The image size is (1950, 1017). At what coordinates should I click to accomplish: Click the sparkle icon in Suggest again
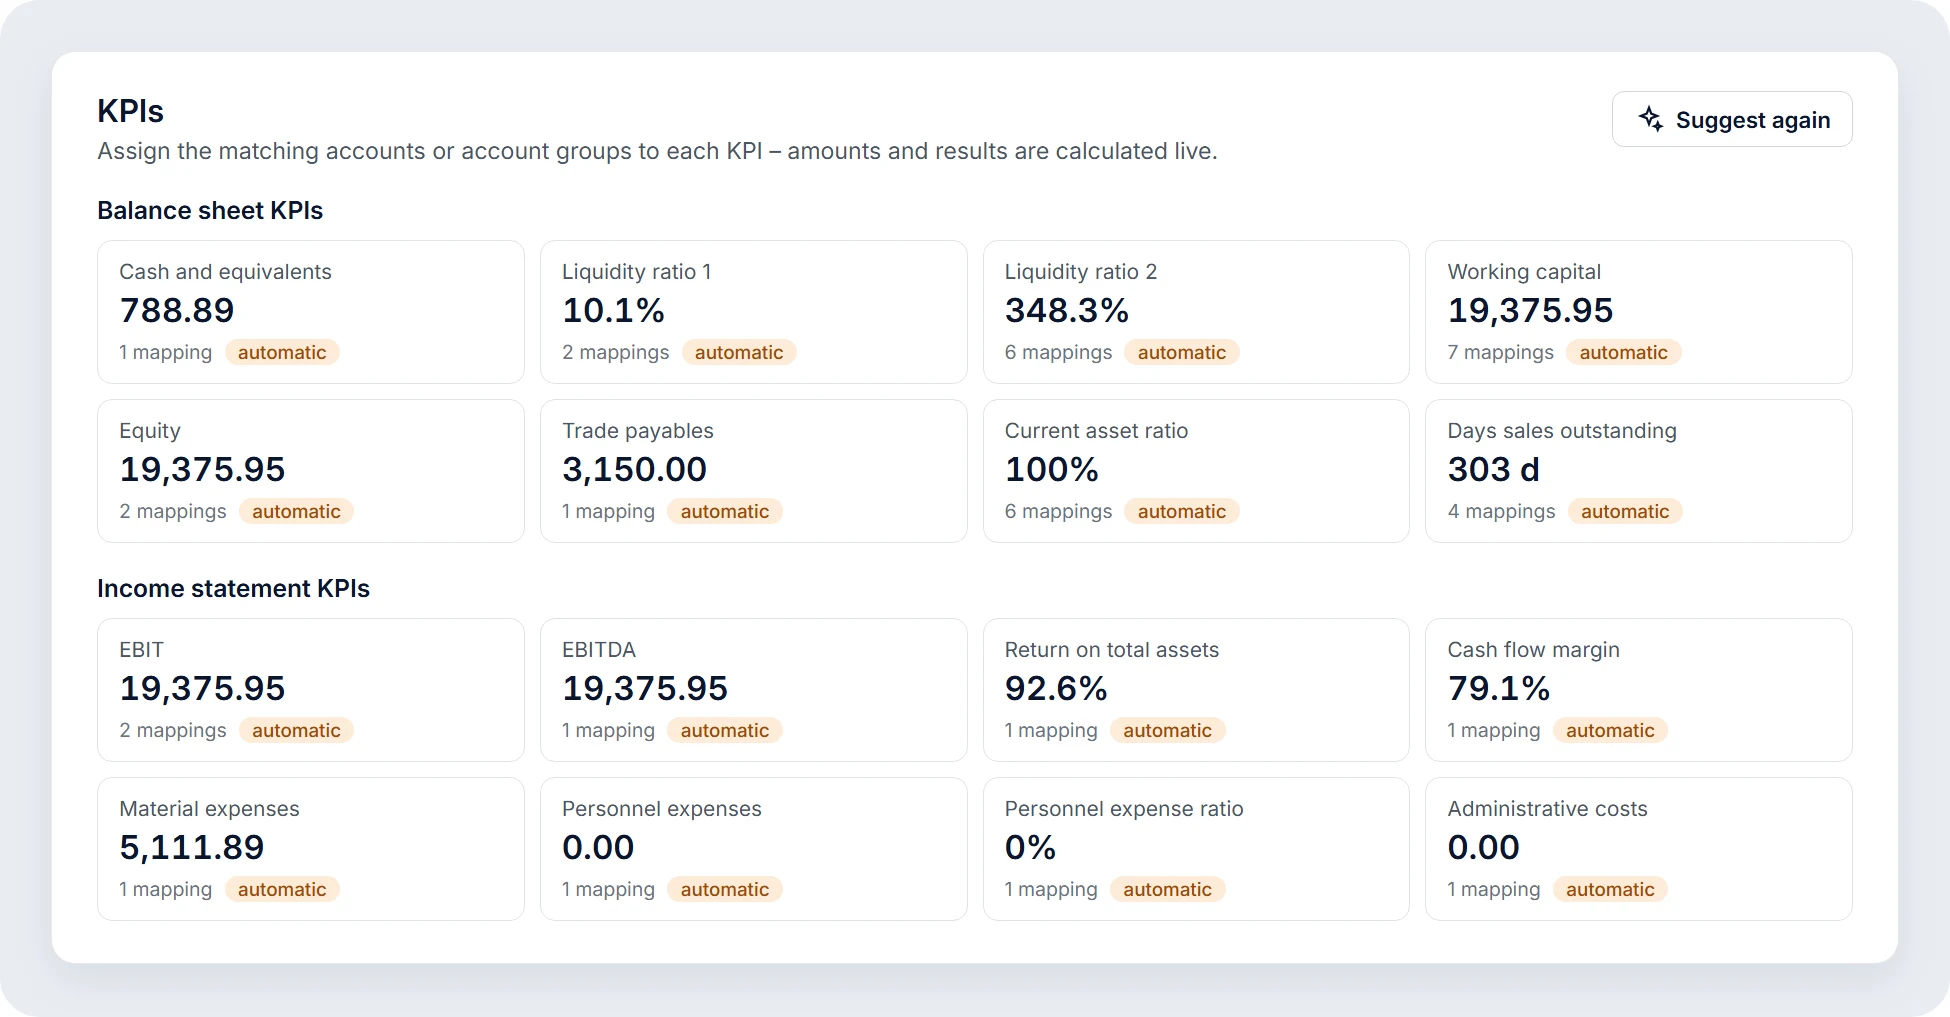[x=1651, y=119]
